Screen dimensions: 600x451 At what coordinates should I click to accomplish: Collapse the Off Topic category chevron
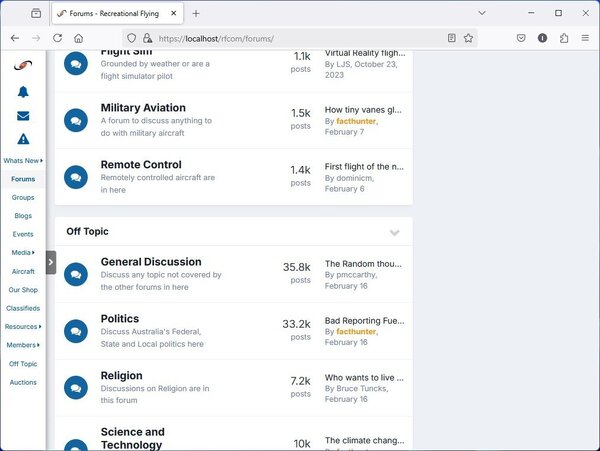(394, 232)
